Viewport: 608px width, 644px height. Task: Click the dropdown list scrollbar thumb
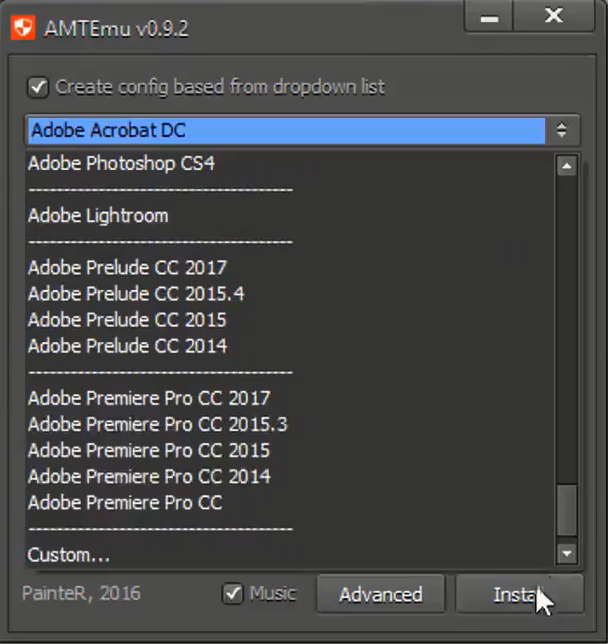point(567,510)
